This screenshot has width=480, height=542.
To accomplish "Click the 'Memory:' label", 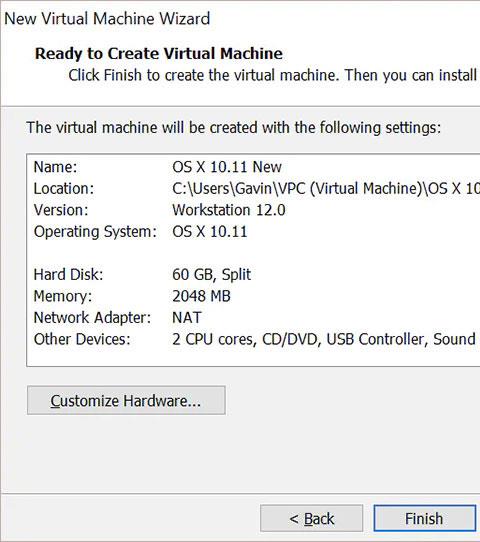I will coord(63,296).
